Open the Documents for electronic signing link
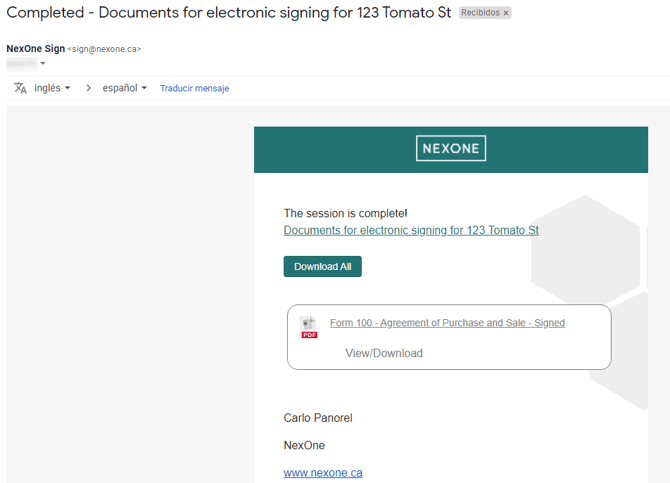The image size is (670, 483). click(411, 230)
